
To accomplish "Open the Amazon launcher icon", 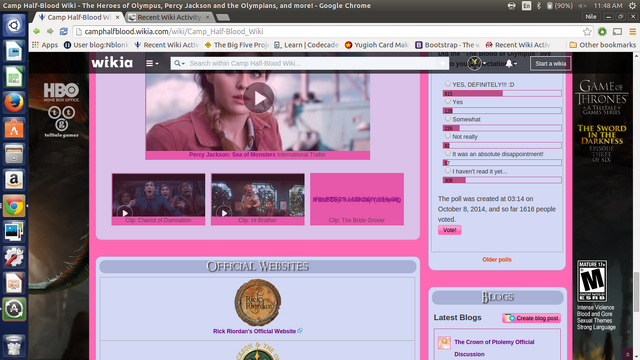I will pos(14,180).
